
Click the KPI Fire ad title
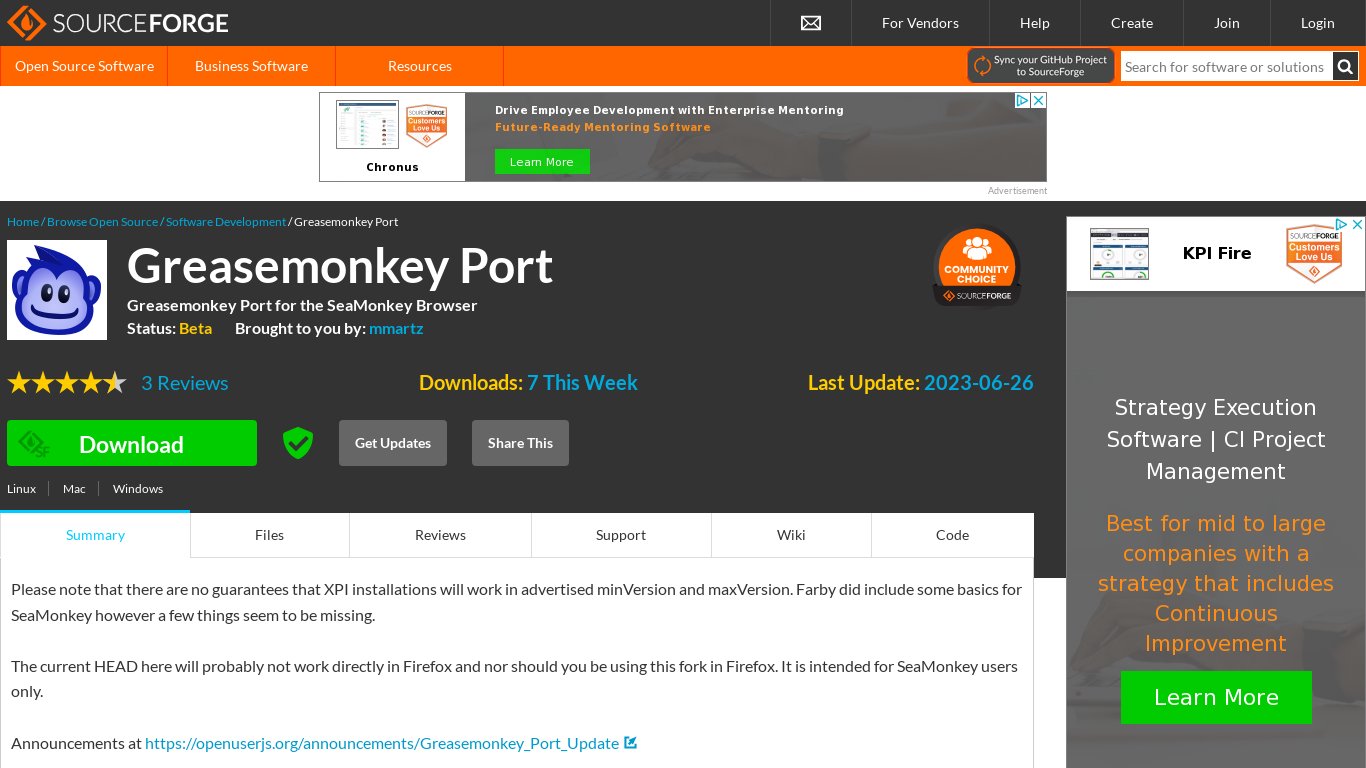tap(1217, 253)
